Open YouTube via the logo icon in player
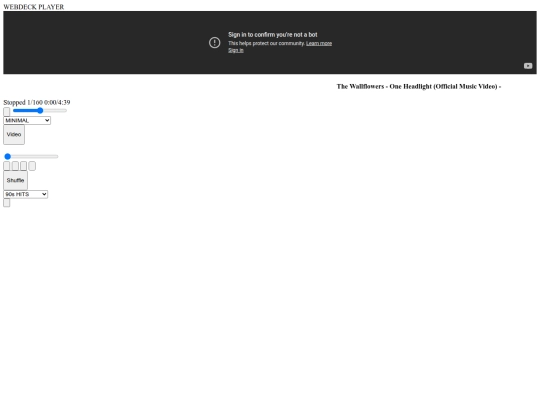This screenshot has width=540, height=405. [x=528, y=66]
